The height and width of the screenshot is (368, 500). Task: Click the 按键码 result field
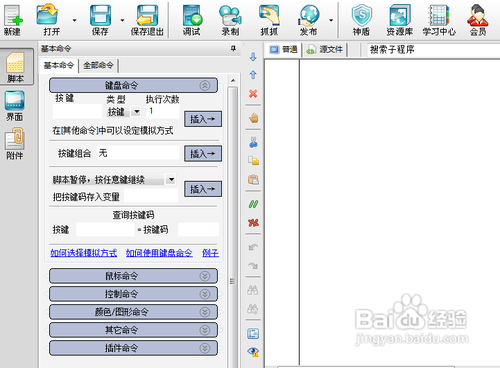[198, 229]
